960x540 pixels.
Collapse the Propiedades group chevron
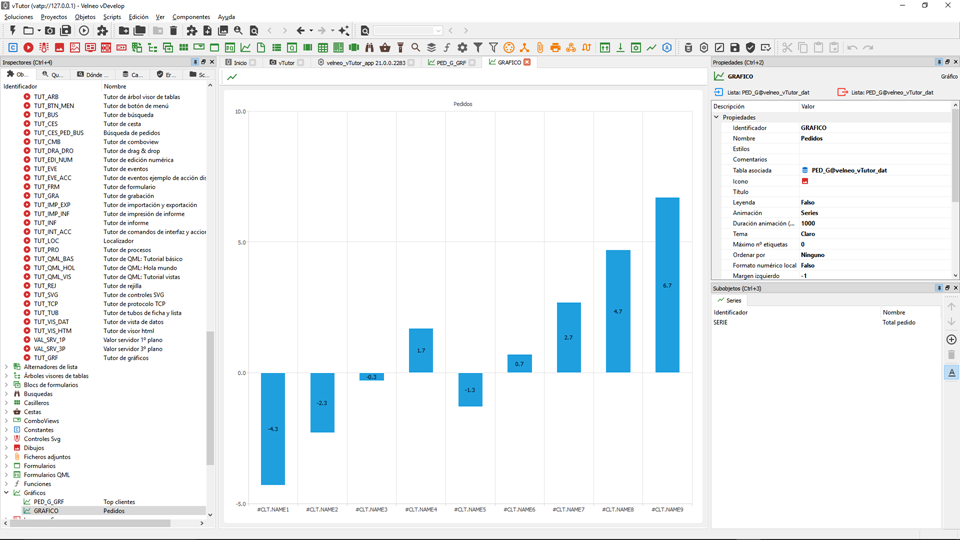[x=717, y=117]
